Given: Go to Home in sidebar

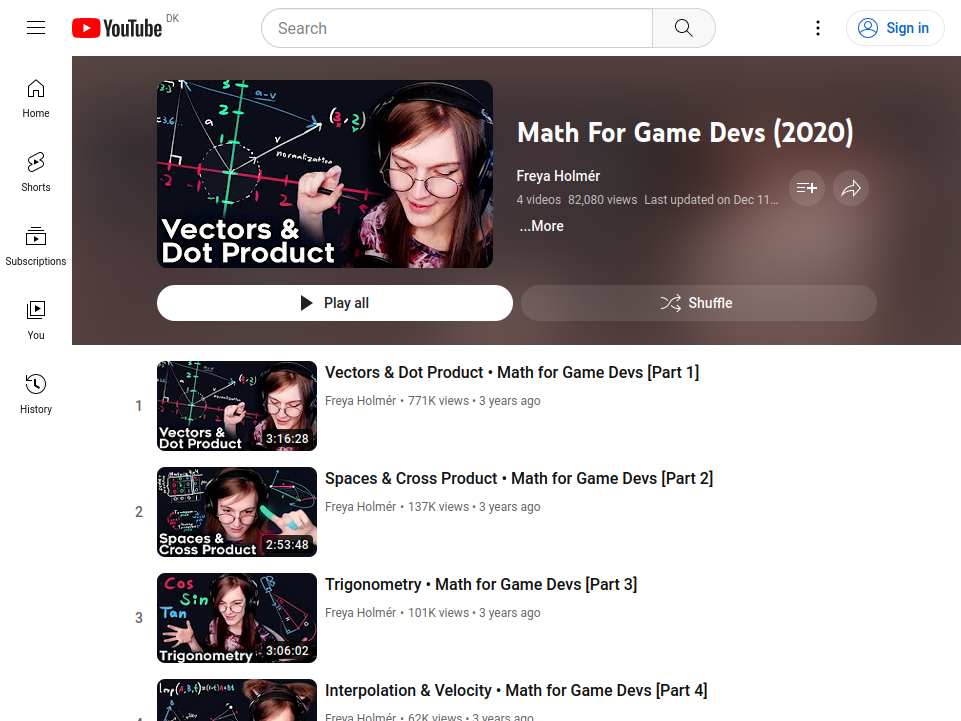Looking at the screenshot, I should point(36,98).
